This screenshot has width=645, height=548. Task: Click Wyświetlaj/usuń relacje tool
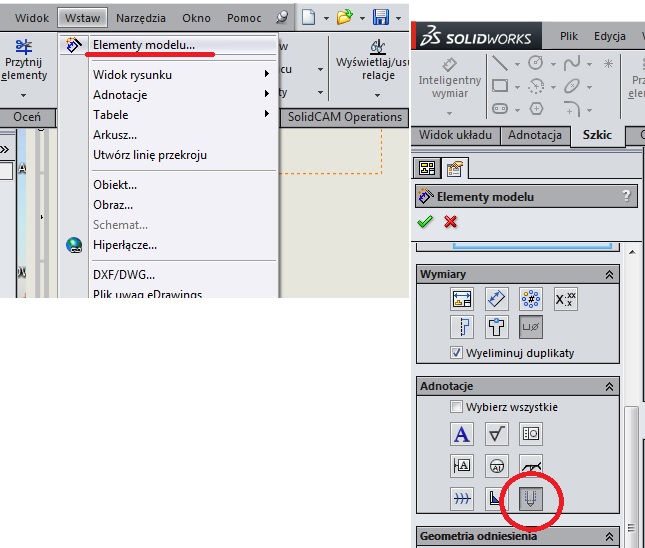coord(374,60)
